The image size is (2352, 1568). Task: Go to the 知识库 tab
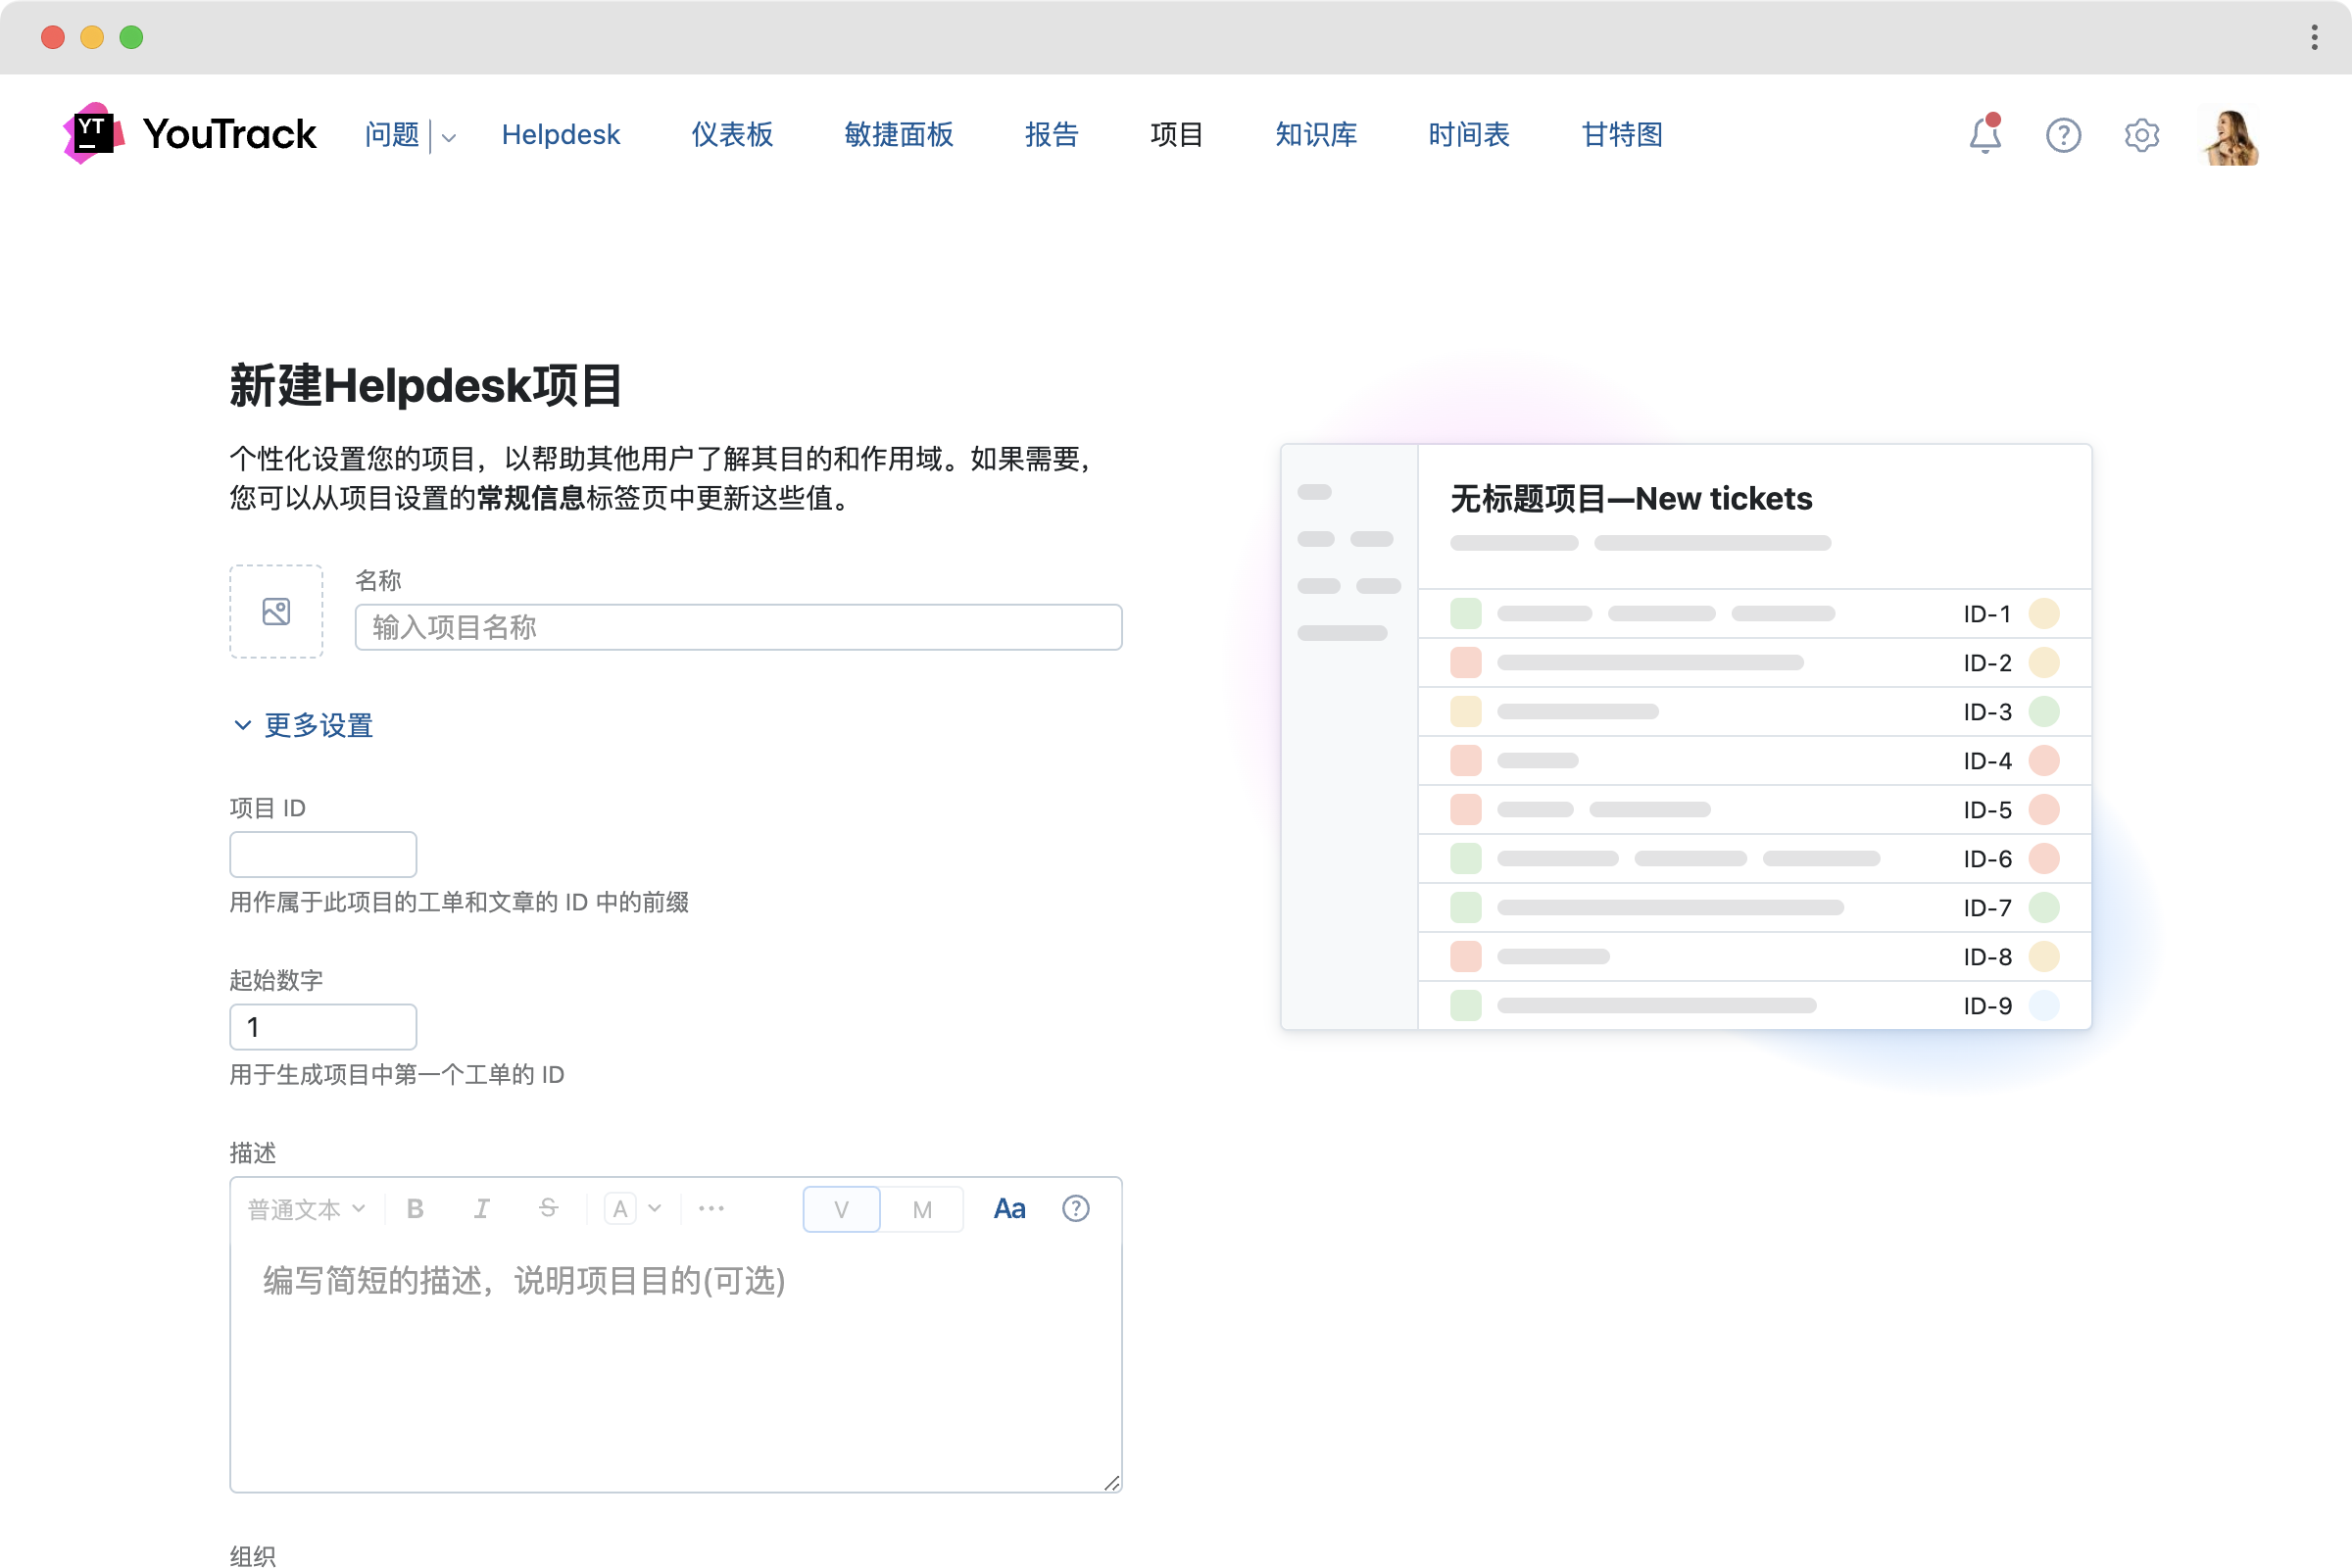point(1315,134)
